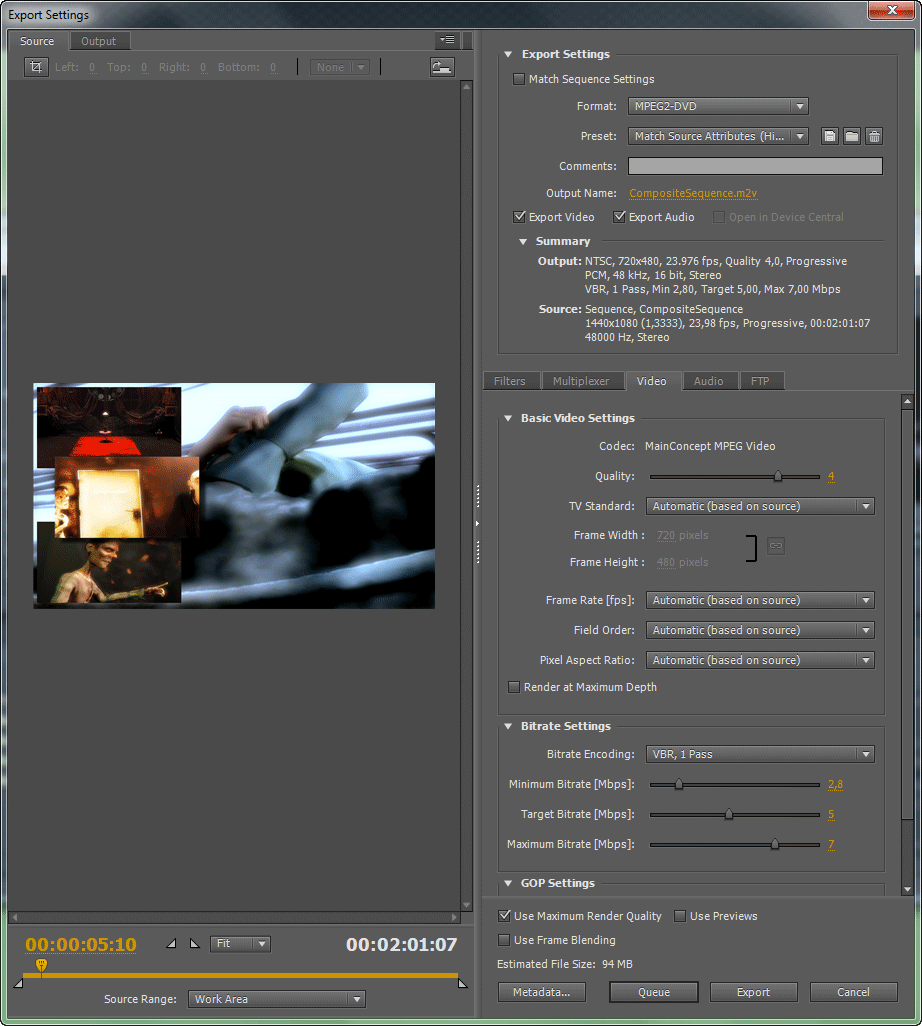922x1026 pixels.
Task: Open the Format dropdown showing MPEG2-DVD
Action: click(x=718, y=106)
